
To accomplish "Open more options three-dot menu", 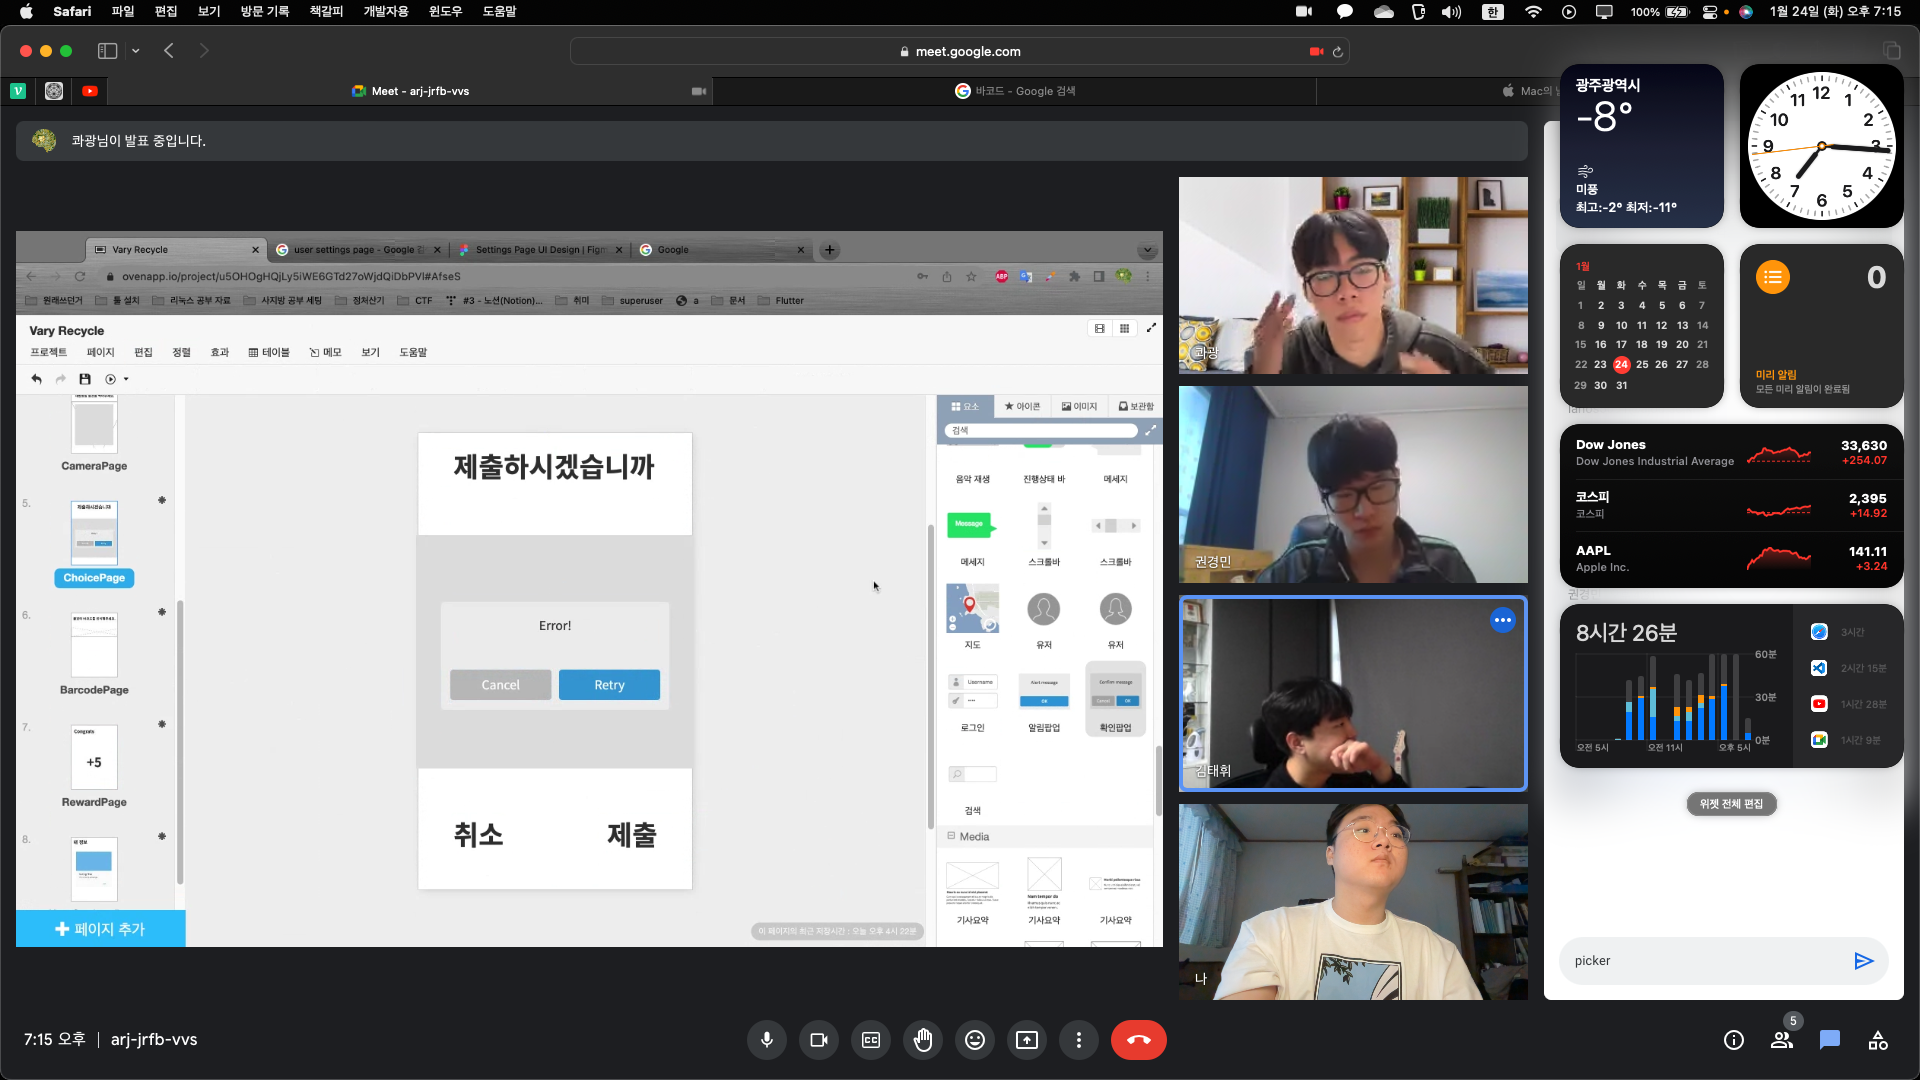I will tap(1078, 1040).
